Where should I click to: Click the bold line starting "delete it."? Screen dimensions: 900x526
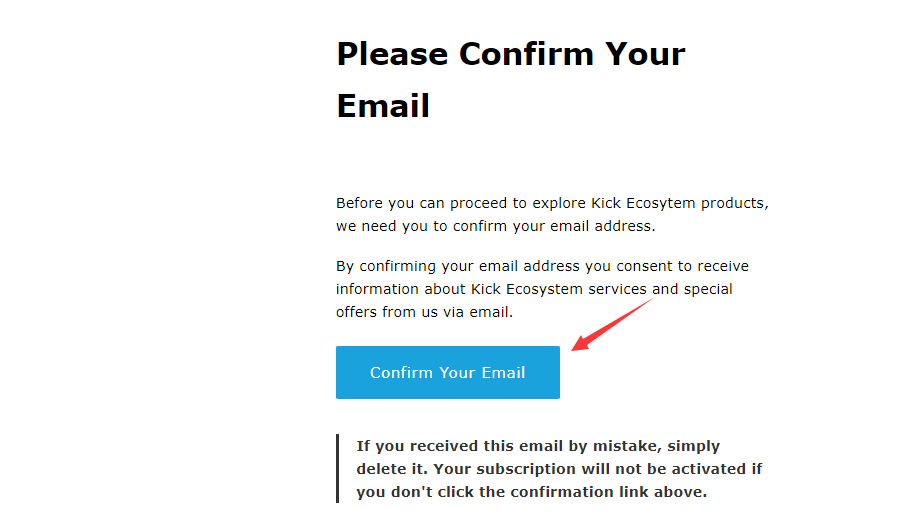pyautogui.click(x=559, y=469)
